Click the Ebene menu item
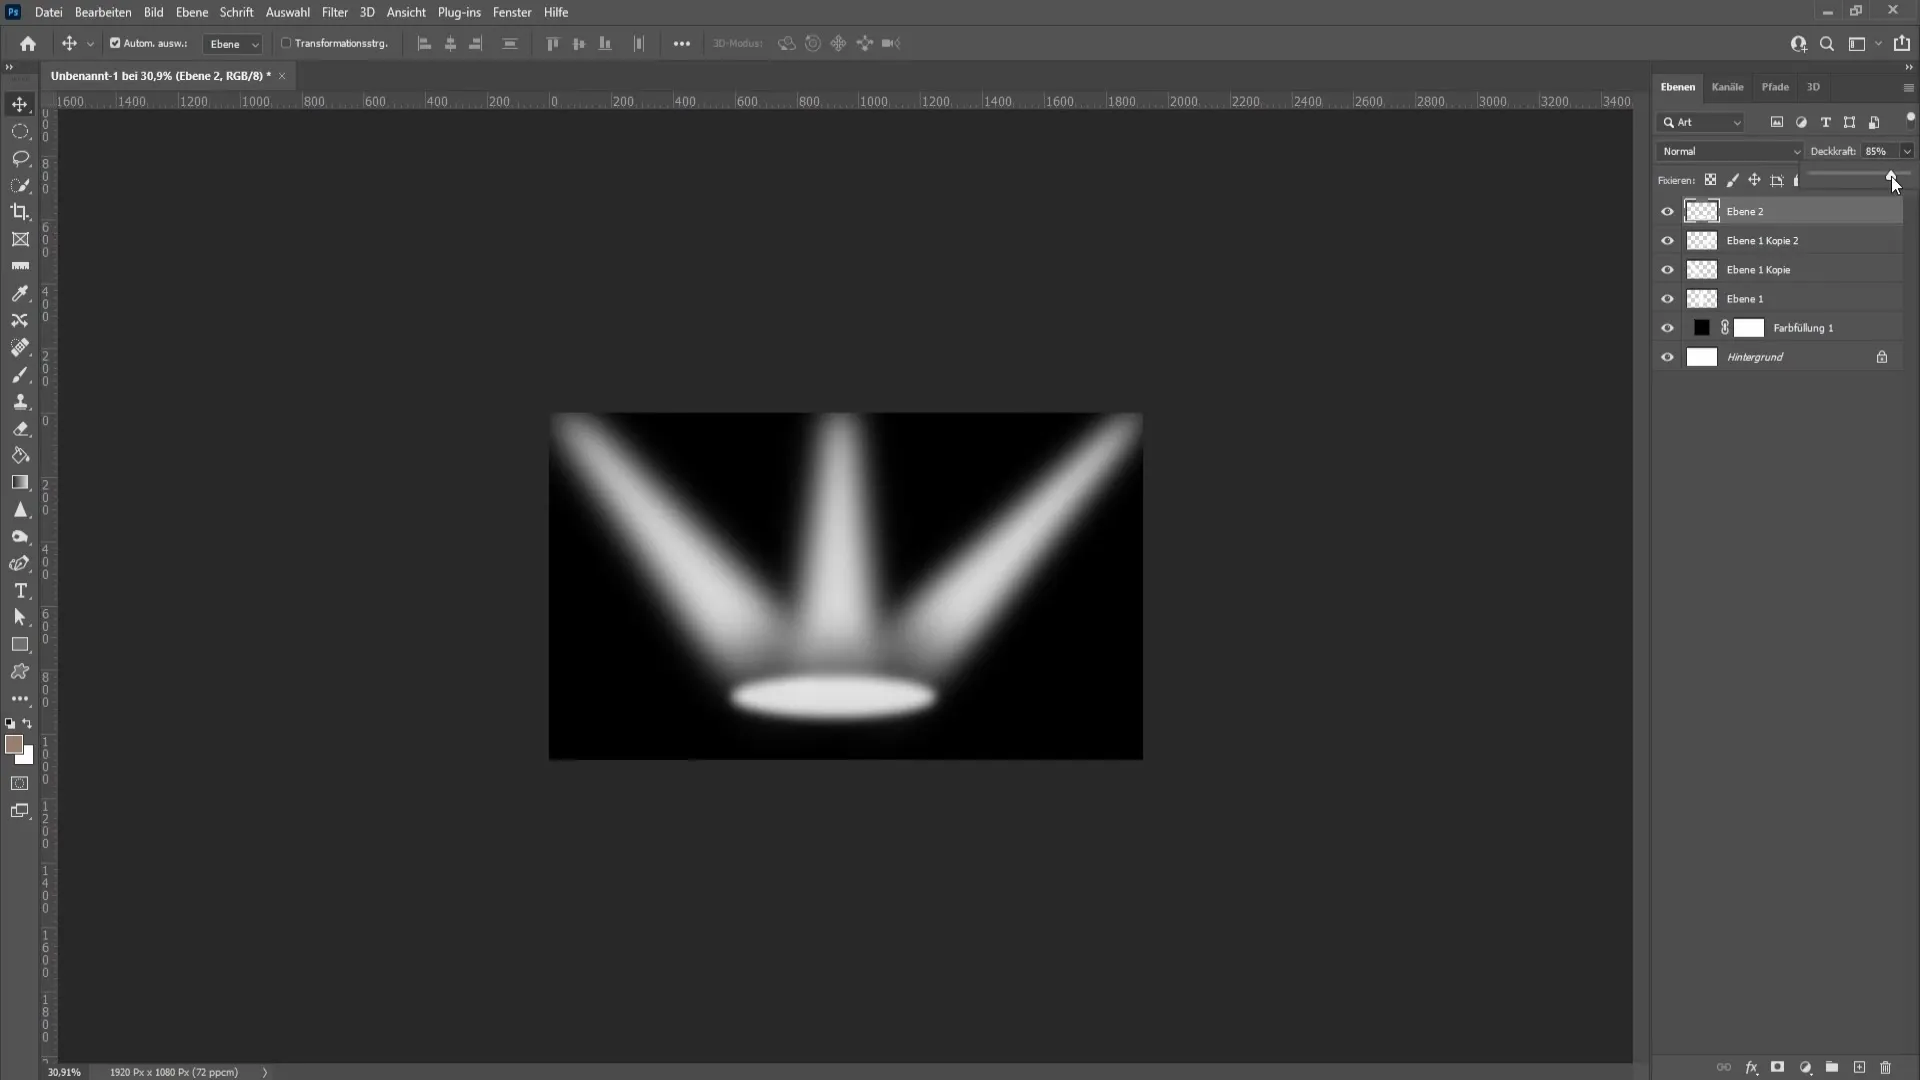The image size is (1920, 1080). tap(191, 12)
